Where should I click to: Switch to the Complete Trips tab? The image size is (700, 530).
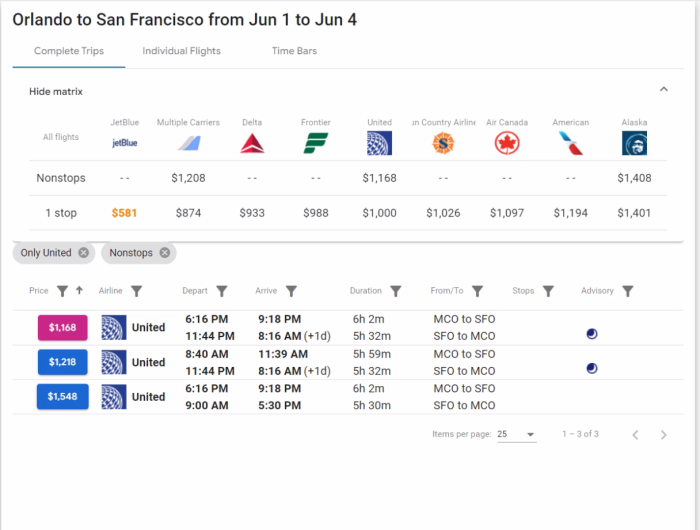point(69,51)
